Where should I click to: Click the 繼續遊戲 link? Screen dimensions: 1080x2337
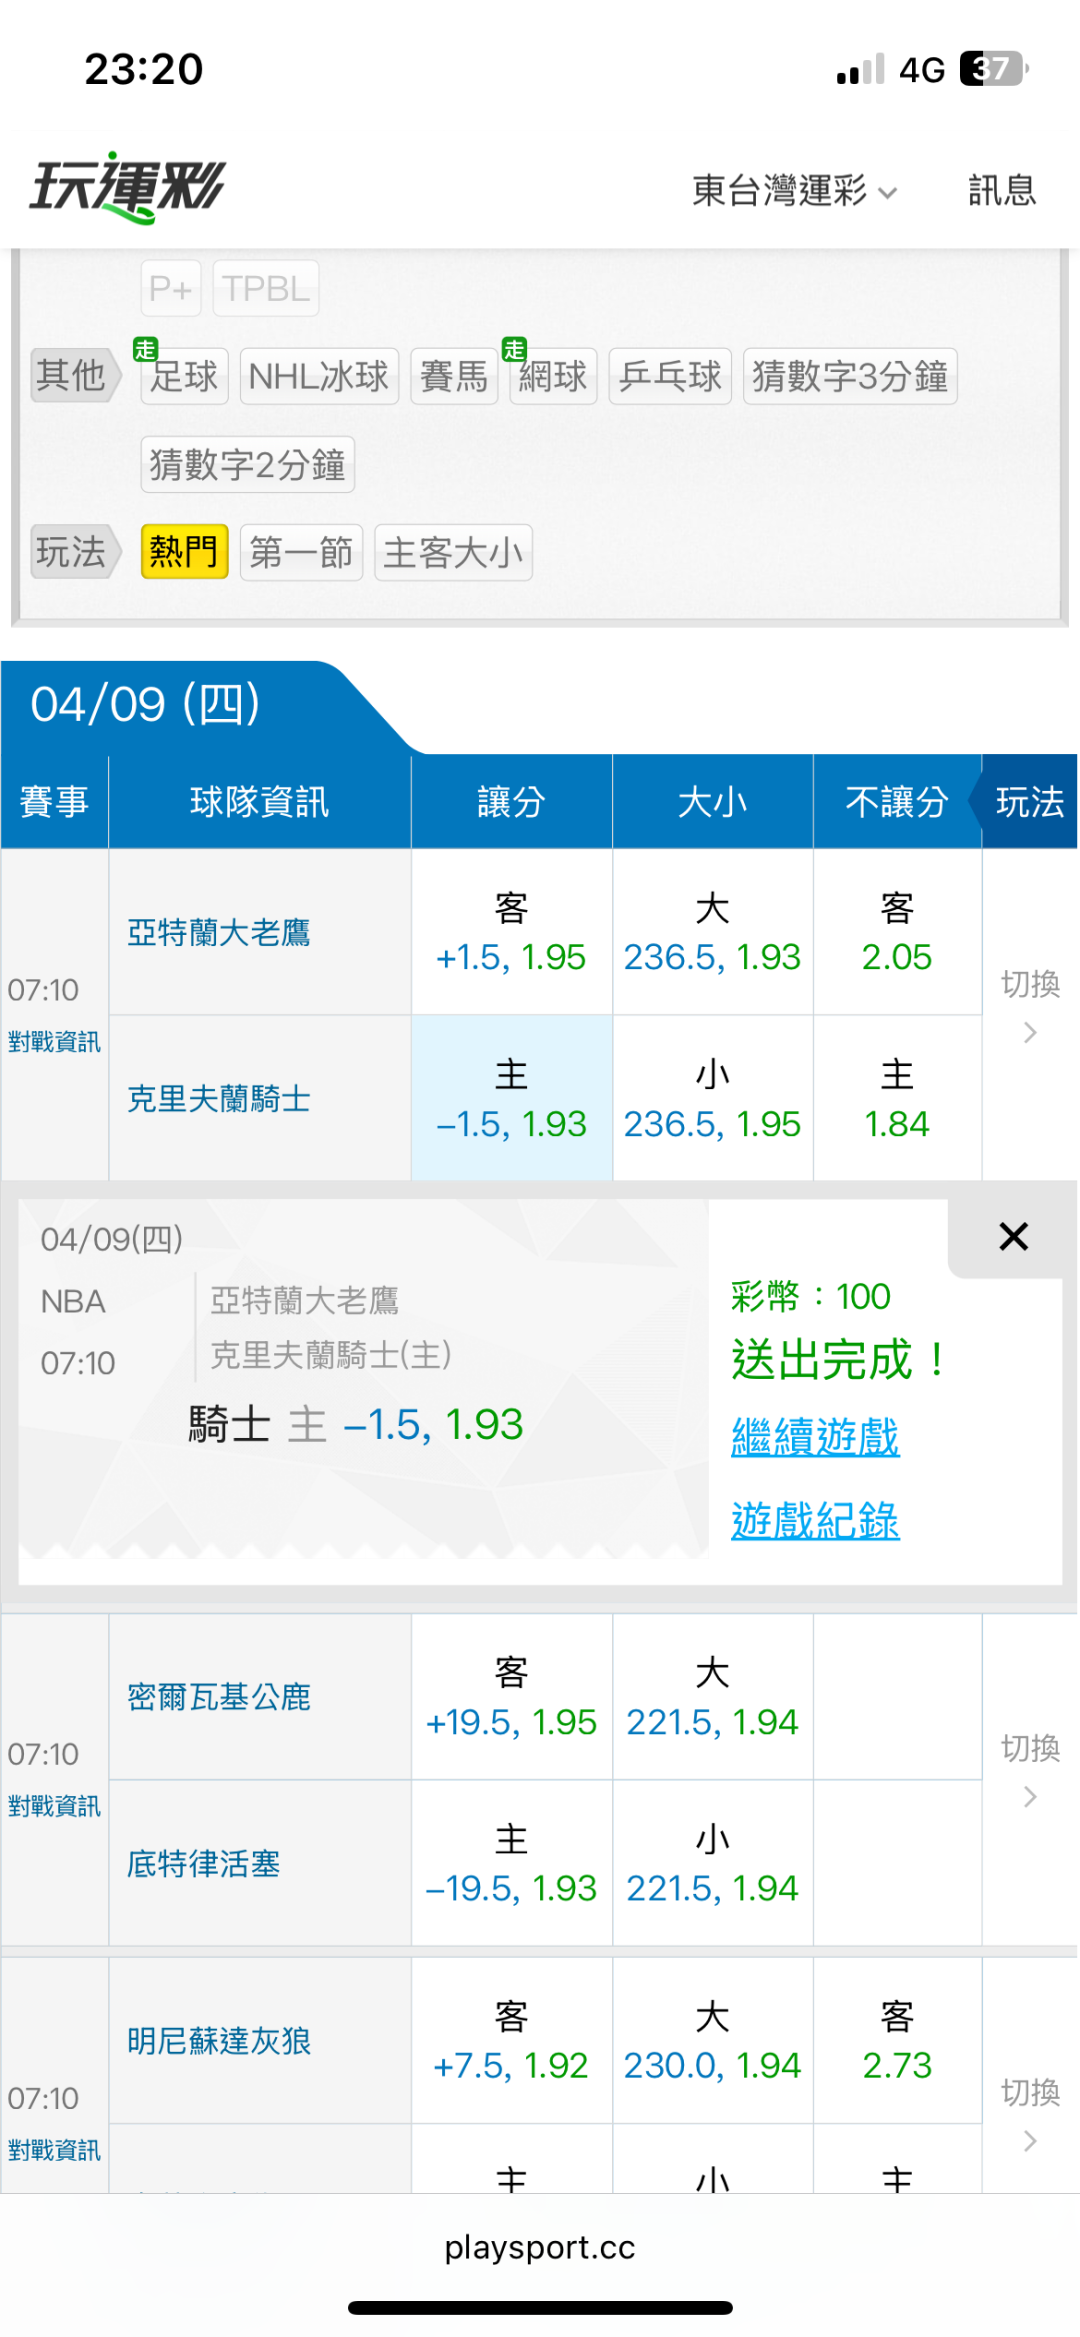point(815,1437)
